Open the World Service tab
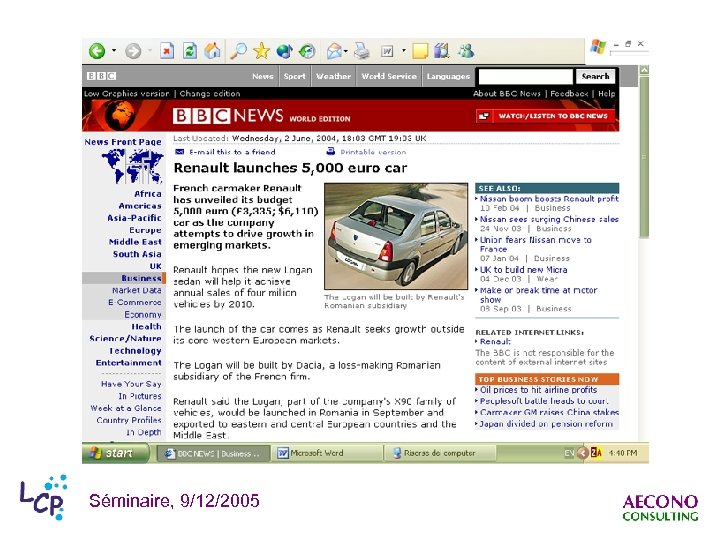Viewport: 720px width, 540px height. (389, 76)
